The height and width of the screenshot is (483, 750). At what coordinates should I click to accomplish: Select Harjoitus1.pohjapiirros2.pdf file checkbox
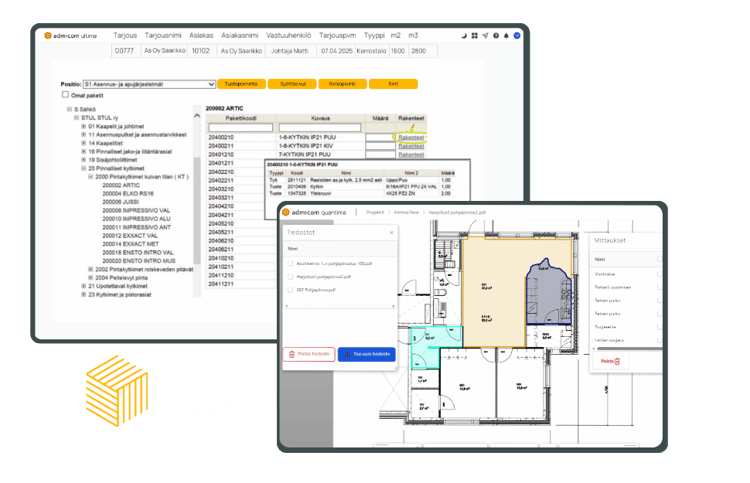tap(289, 275)
